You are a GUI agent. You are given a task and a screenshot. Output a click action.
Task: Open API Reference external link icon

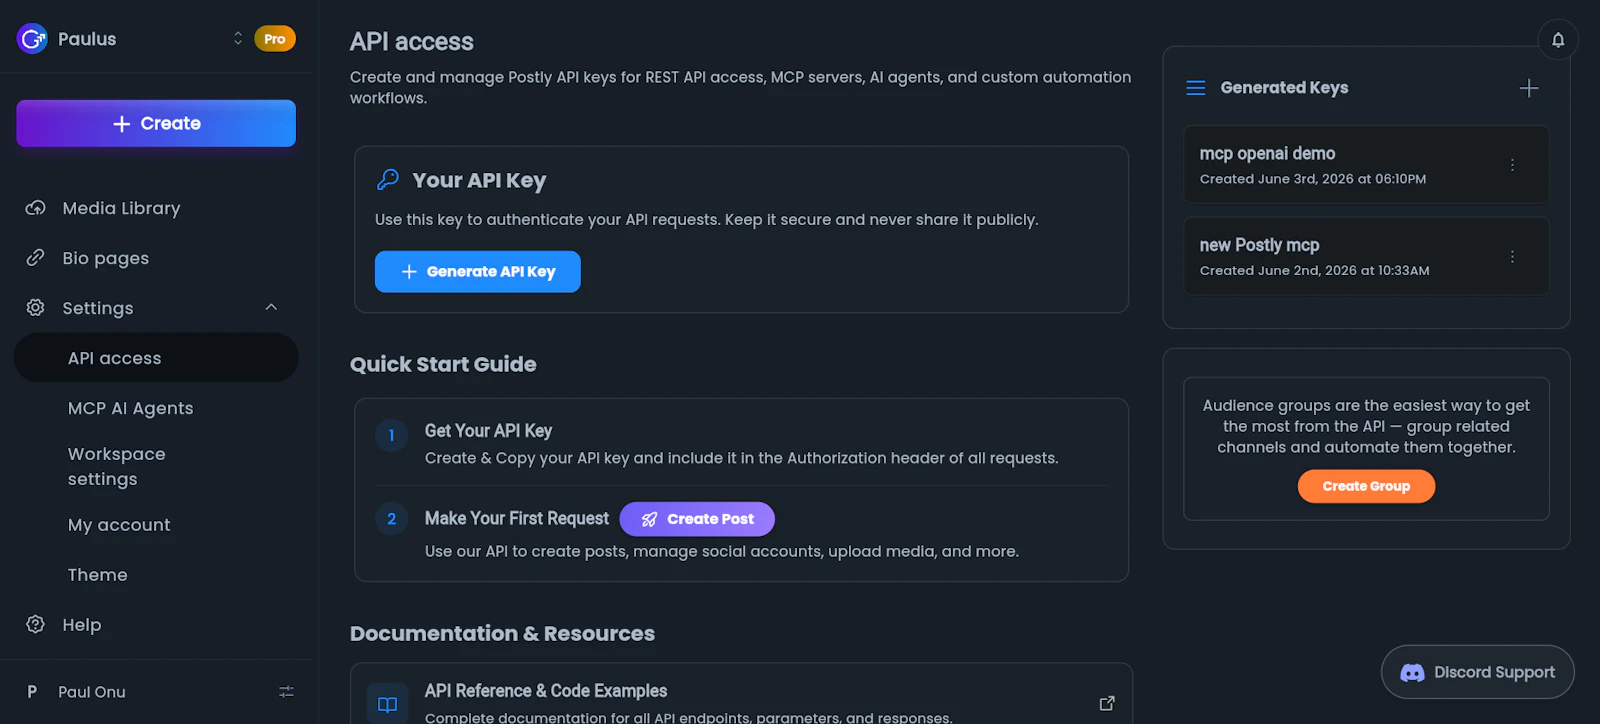(x=1107, y=703)
